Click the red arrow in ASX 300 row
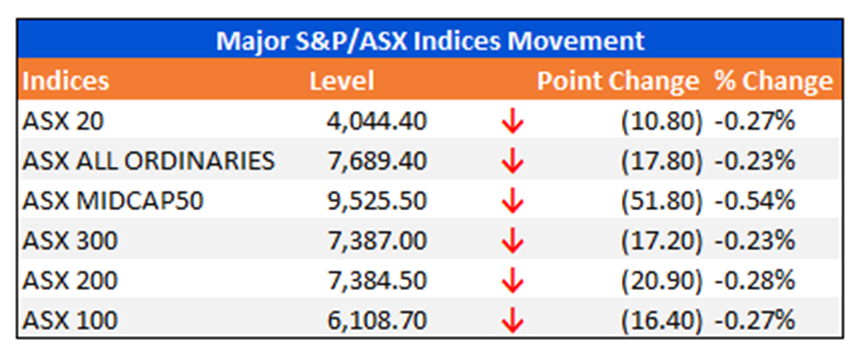The image size is (860, 363). point(512,242)
